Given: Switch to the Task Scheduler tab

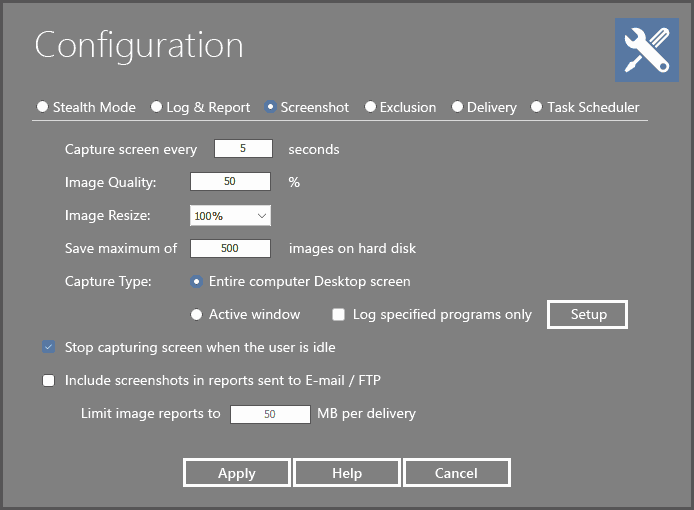Looking at the screenshot, I should pos(537,107).
